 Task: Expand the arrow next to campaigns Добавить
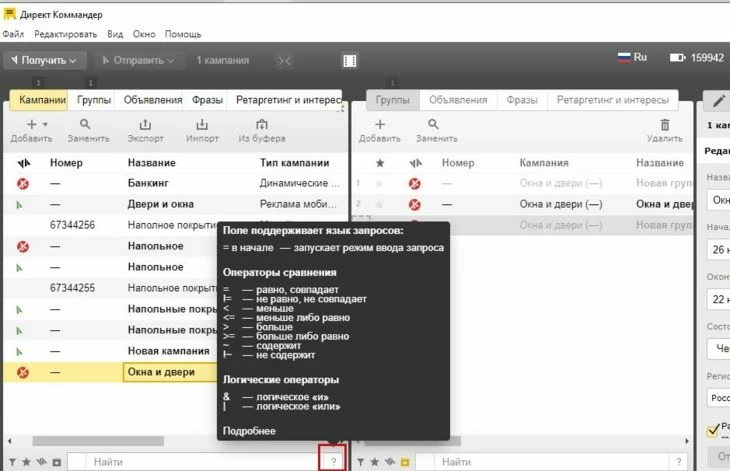point(45,124)
